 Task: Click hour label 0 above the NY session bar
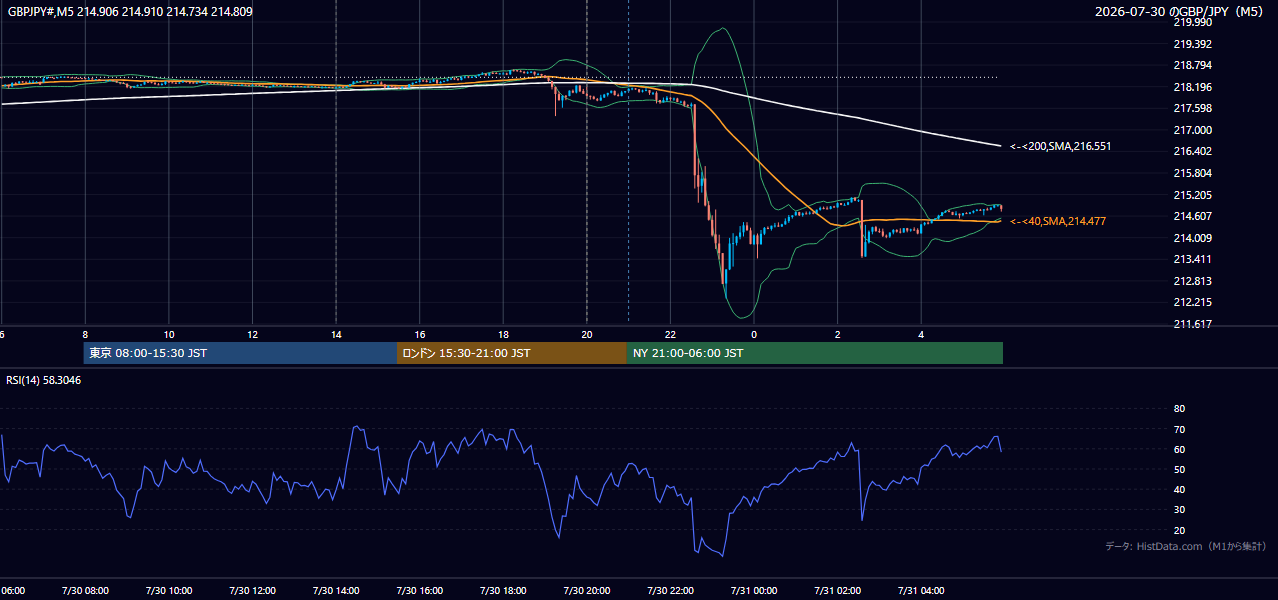754,335
